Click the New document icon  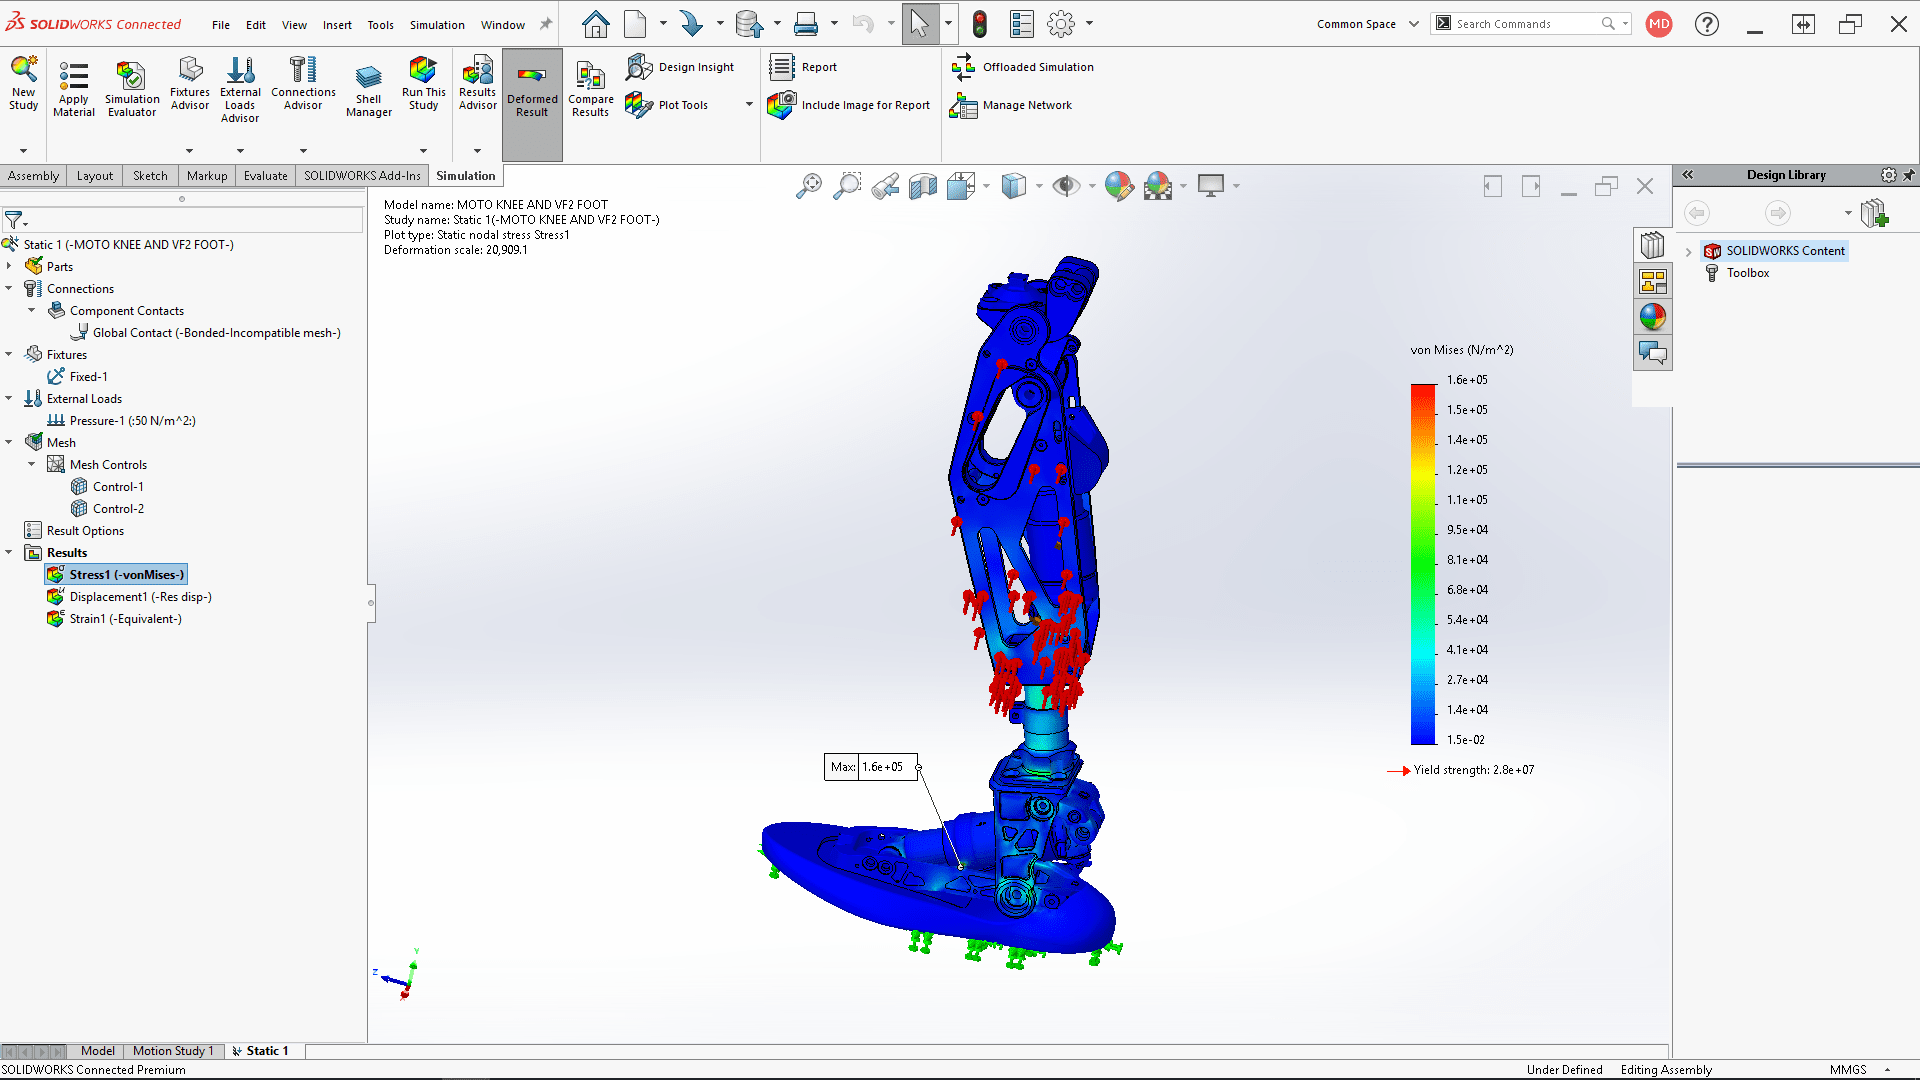click(635, 24)
